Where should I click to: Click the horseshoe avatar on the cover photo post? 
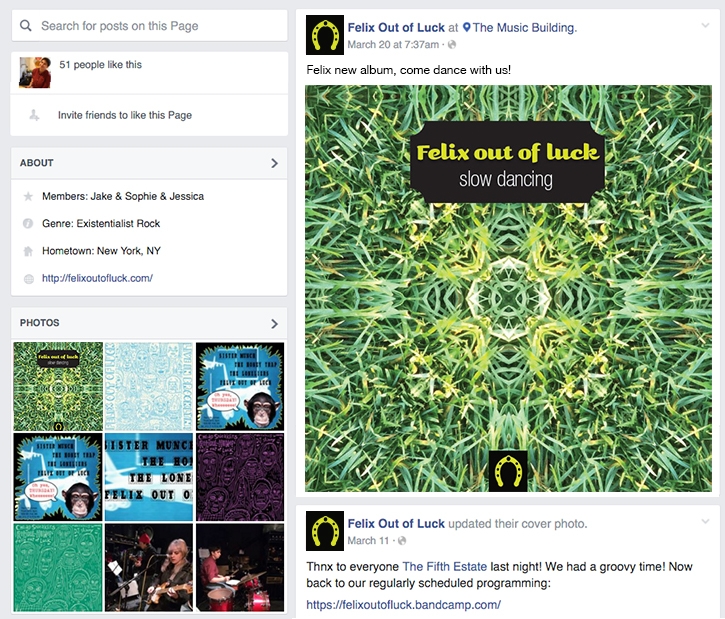pos(325,531)
